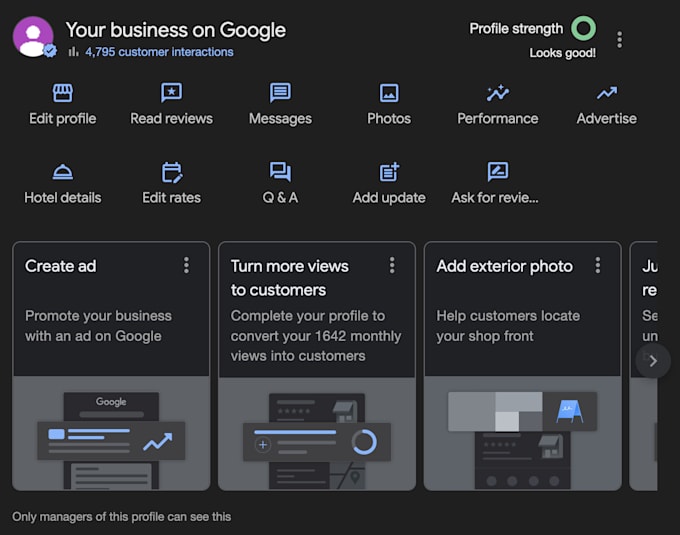Click the Photos label
The image size is (680, 535).
click(x=389, y=118)
